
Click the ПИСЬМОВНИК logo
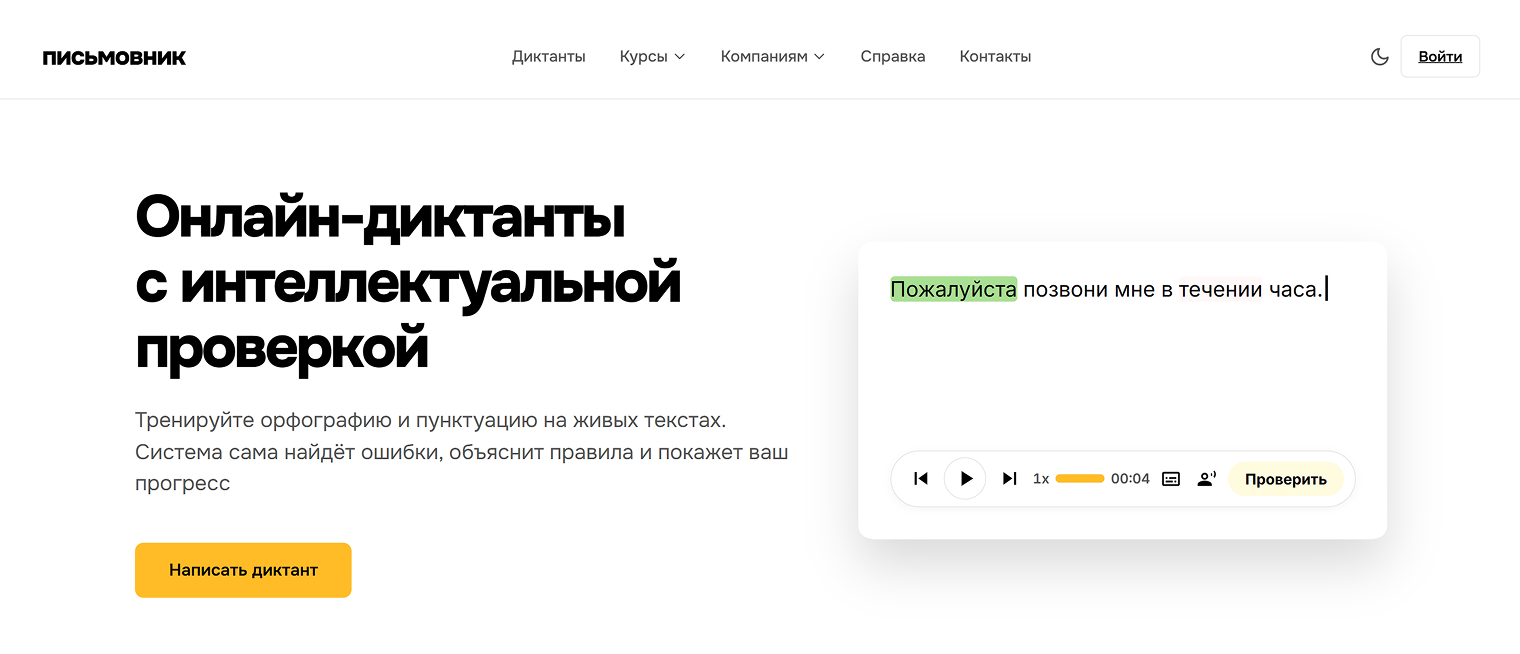click(x=114, y=58)
